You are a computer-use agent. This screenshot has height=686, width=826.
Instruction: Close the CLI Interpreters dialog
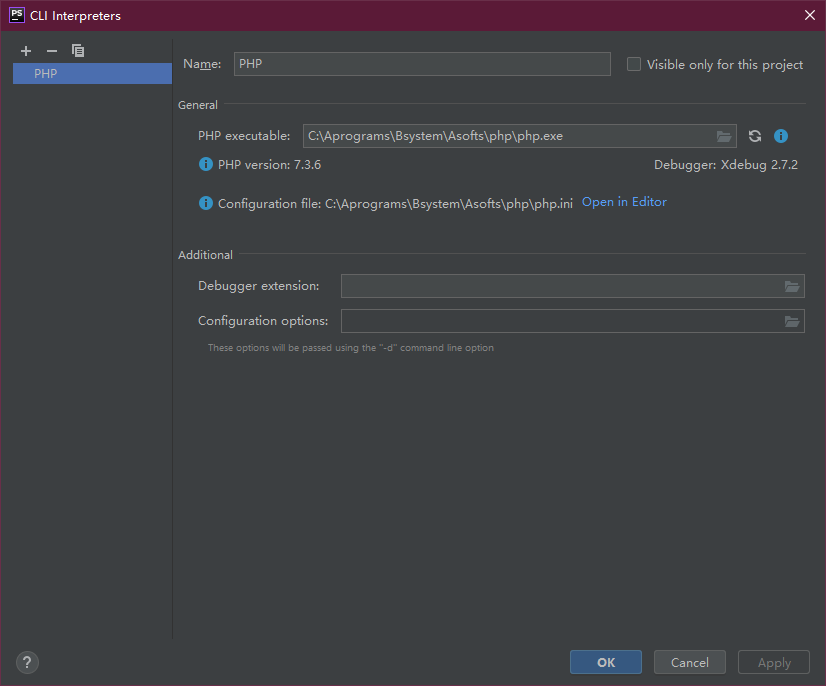tap(810, 15)
